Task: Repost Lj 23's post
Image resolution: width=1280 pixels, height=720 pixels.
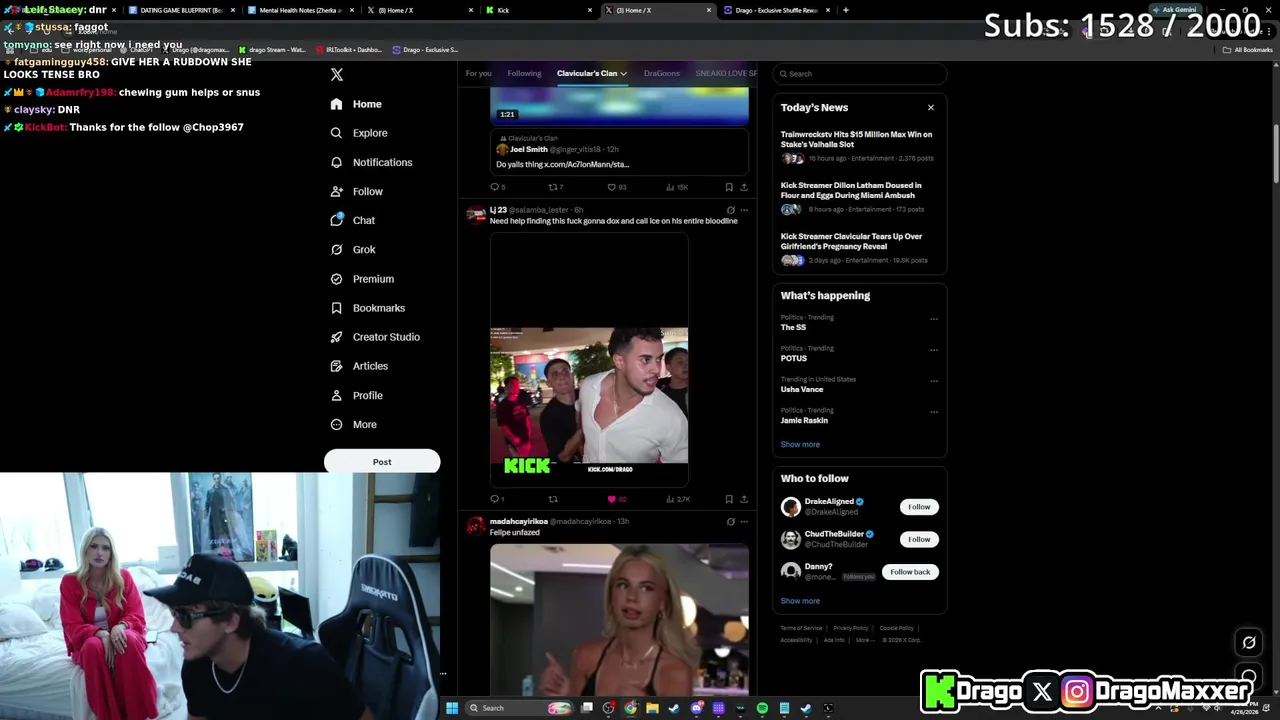Action: coord(553,499)
